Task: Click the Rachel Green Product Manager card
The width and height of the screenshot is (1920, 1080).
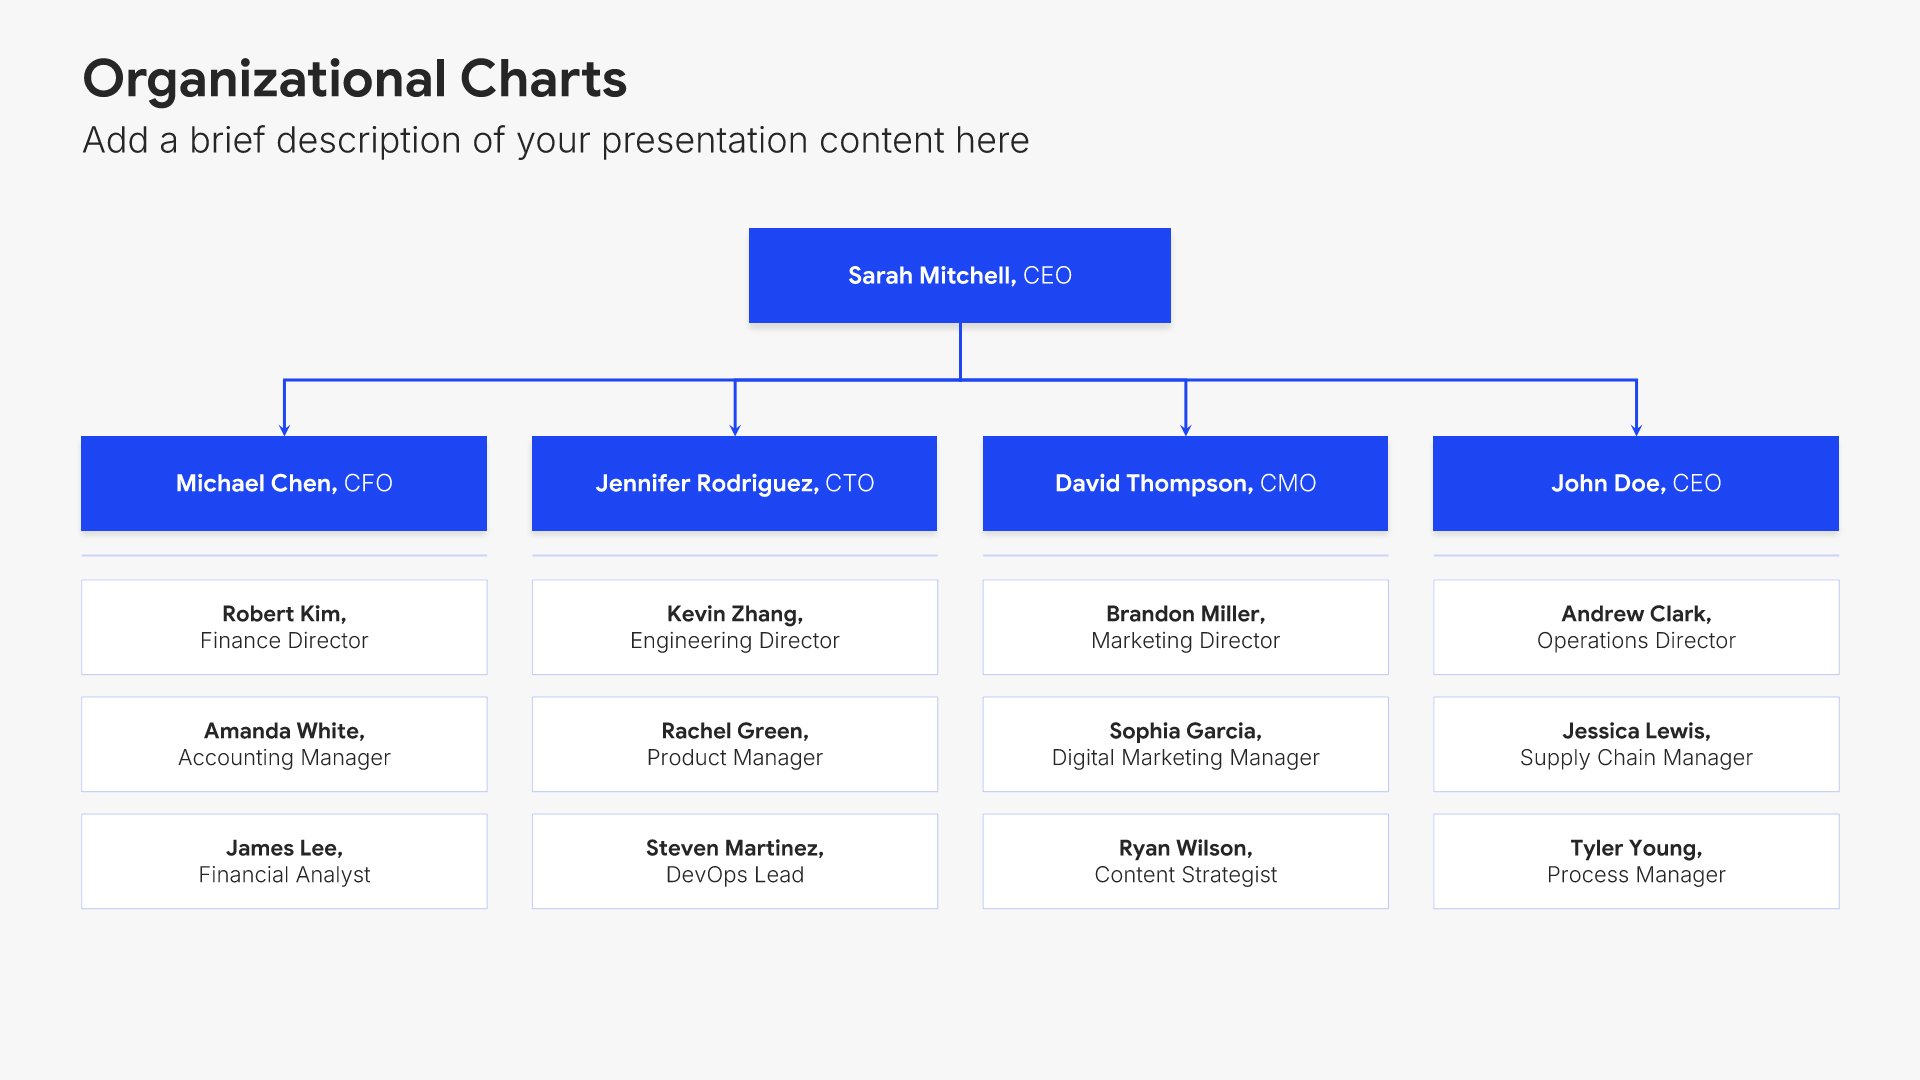Action: [734, 744]
